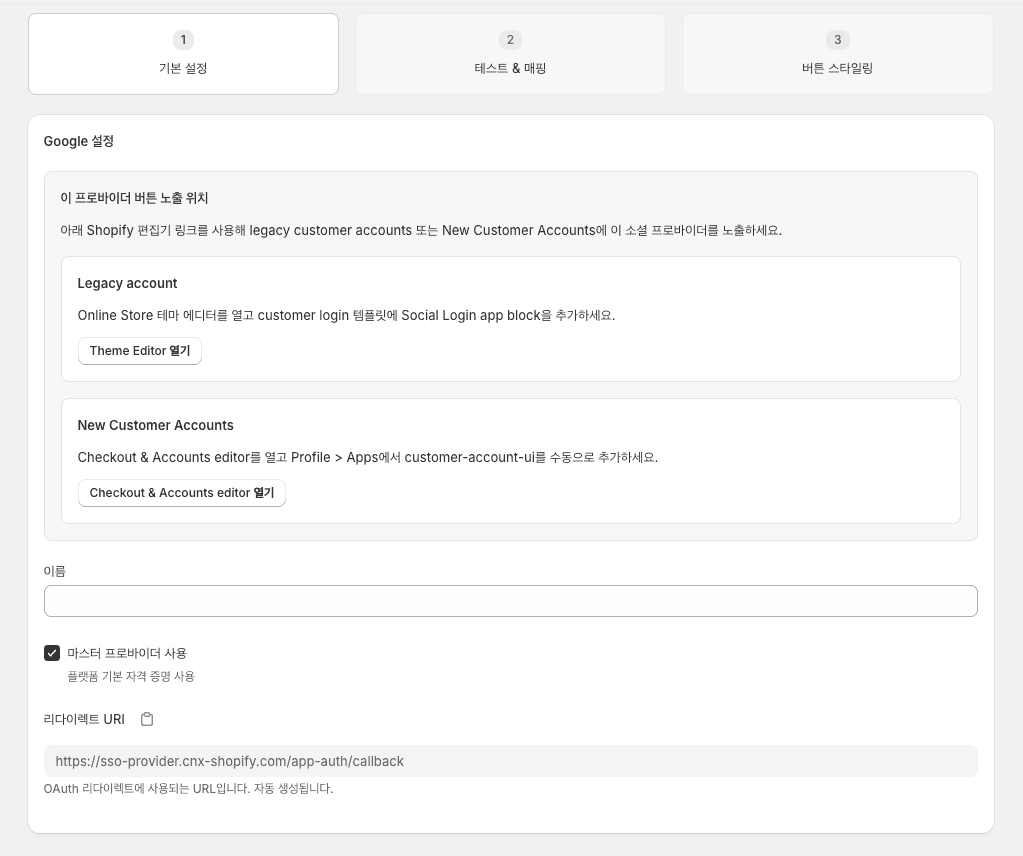Switch to the 테스트 & 매핑 tab
Screen dimensions: 1023x856
pos(510,68)
